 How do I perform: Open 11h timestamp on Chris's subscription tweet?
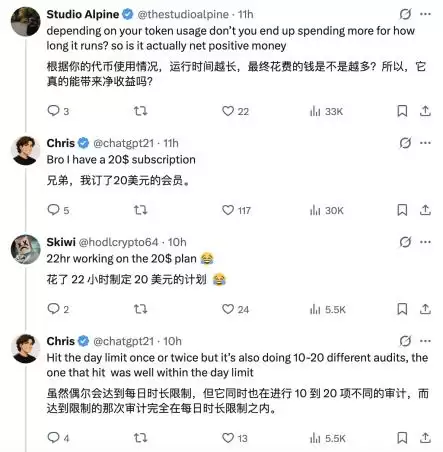click(171, 143)
